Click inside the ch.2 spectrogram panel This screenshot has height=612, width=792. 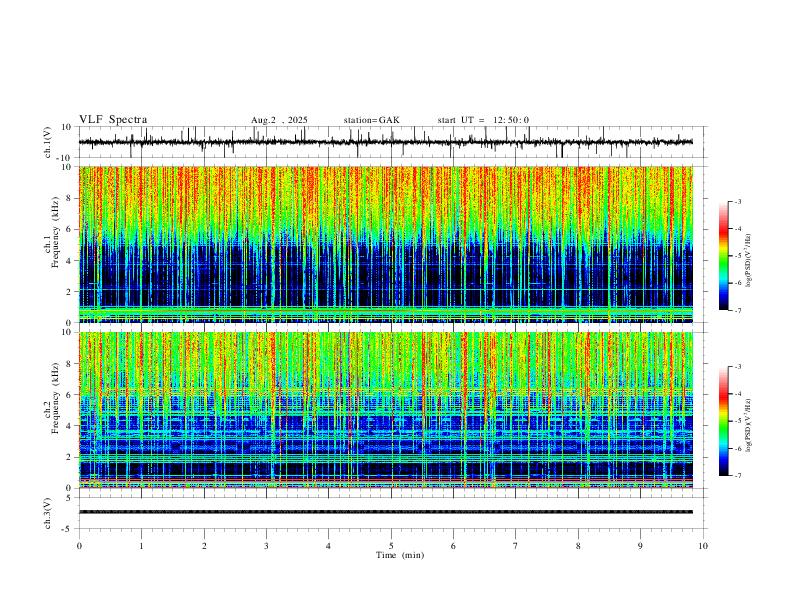tap(385, 410)
